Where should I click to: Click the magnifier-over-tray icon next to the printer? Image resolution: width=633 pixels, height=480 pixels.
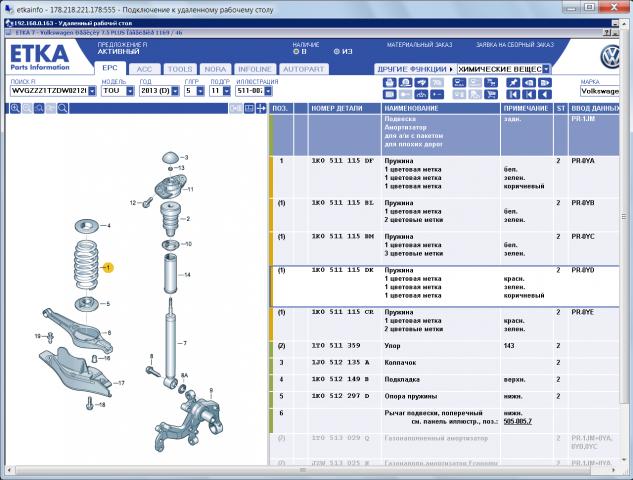click(405, 83)
